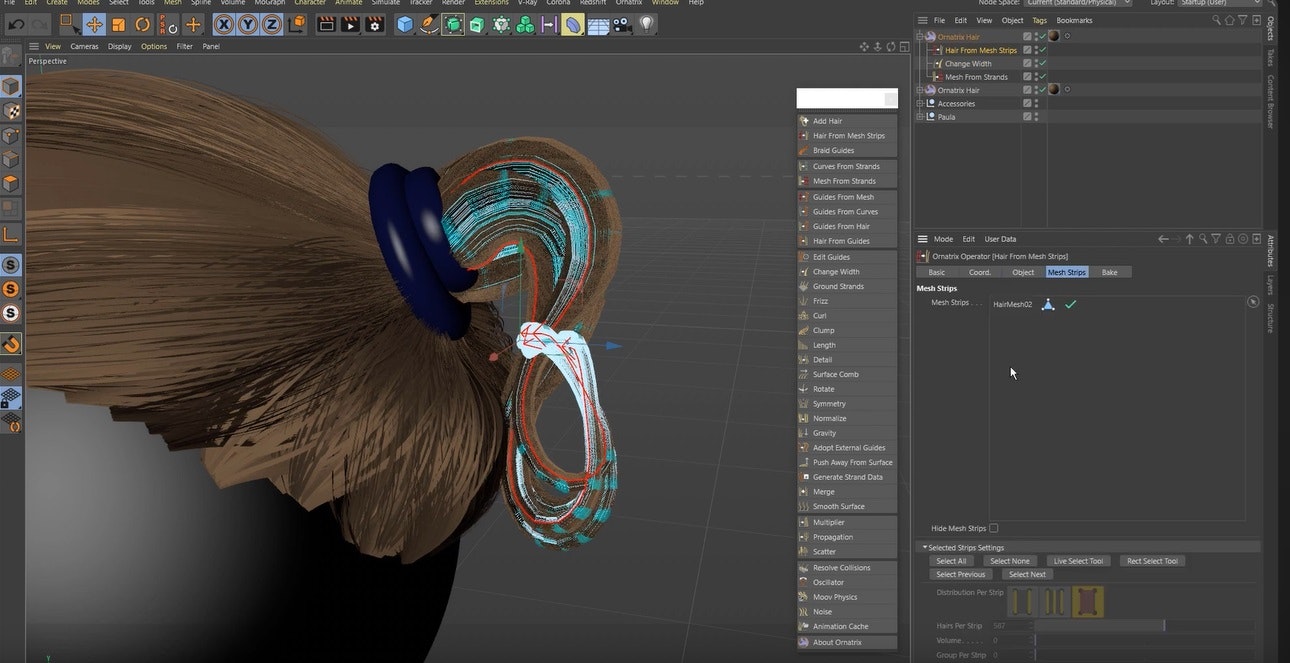Click Frizz in the Ornatrix operator list
Image resolution: width=1290 pixels, height=663 pixels.
(847, 301)
